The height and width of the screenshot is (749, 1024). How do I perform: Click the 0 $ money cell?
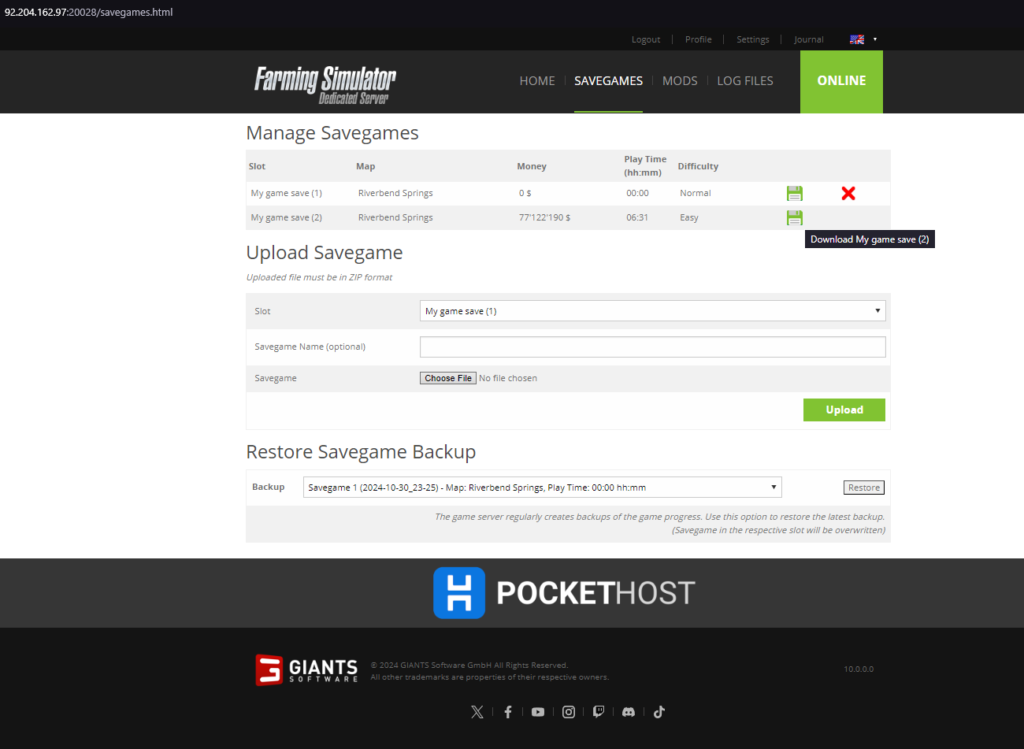(x=525, y=193)
